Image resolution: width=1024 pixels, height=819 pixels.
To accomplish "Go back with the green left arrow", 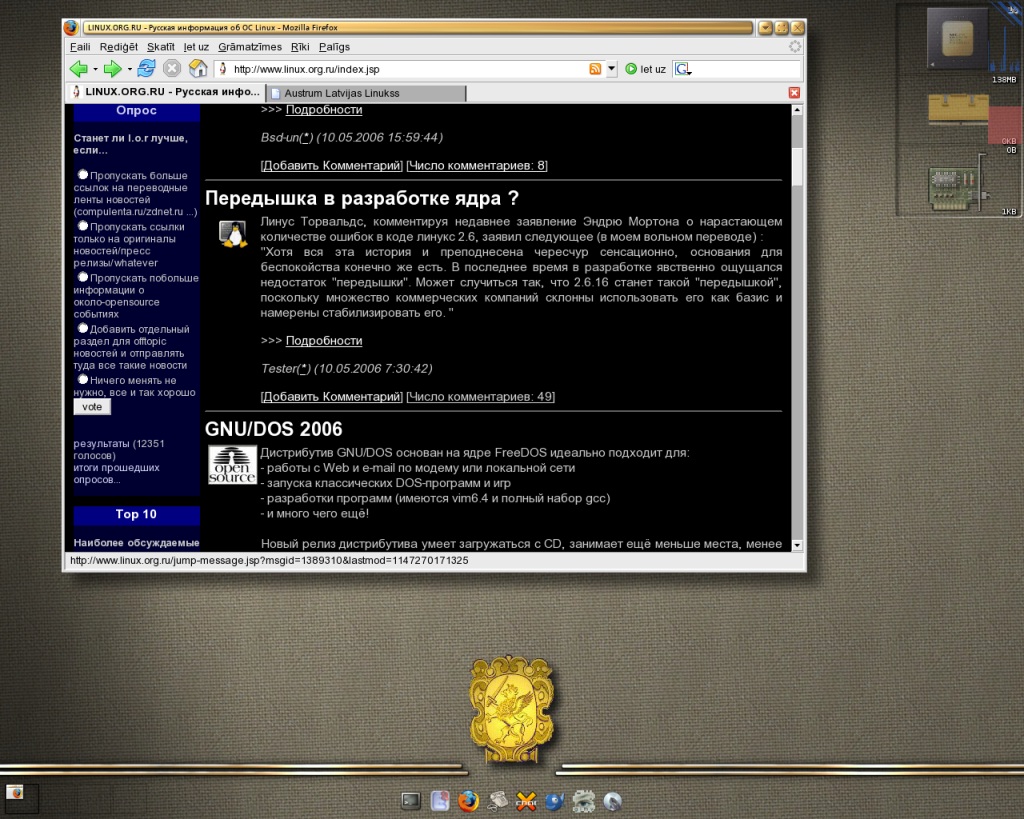I will [x=78, y=69].
